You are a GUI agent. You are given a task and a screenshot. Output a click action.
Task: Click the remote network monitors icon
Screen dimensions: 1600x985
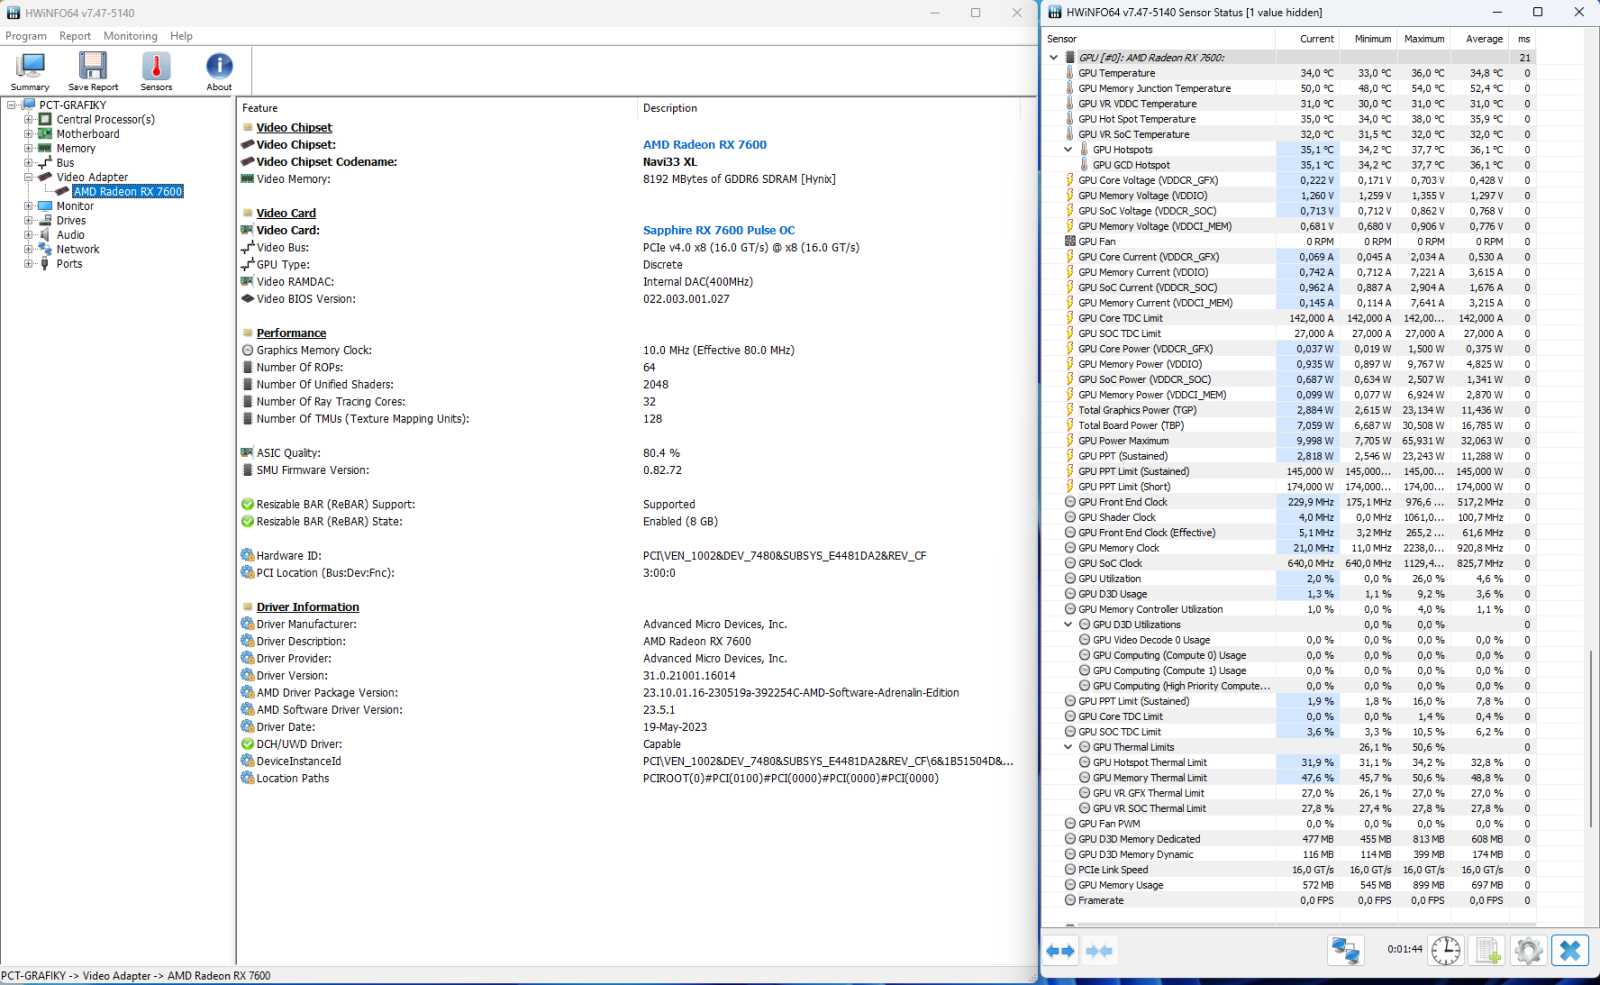click(1346, 950)
